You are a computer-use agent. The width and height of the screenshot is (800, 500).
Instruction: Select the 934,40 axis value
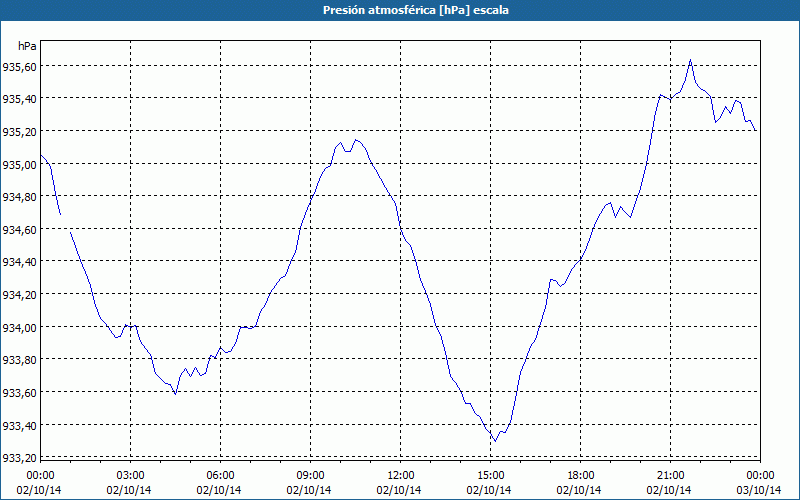(19, 262)
